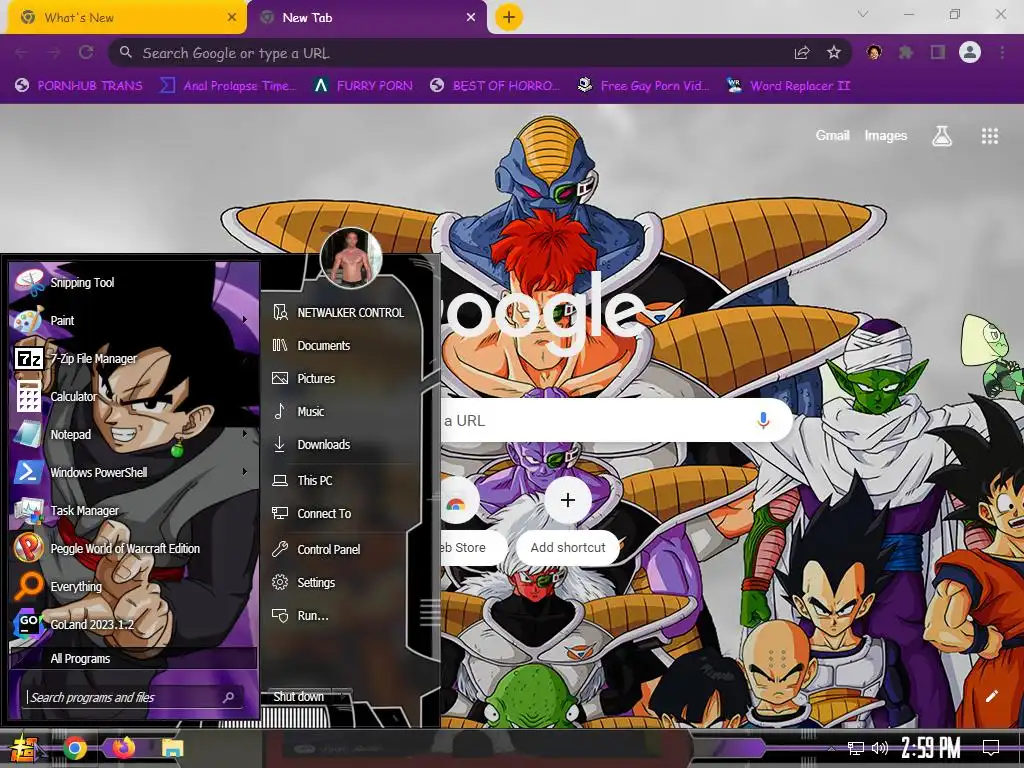Customize this page pencil icon
The width and height of the screenshot is (1024, 768).
[991, 696]
